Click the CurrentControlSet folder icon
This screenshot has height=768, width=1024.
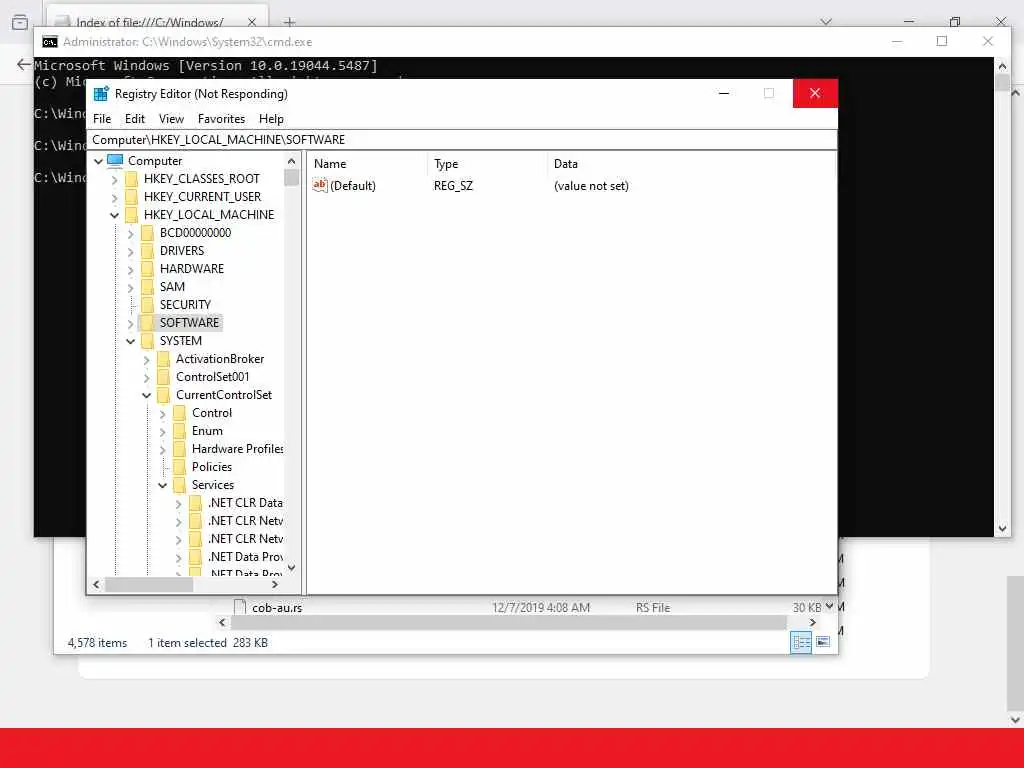[x=163, y=394]
